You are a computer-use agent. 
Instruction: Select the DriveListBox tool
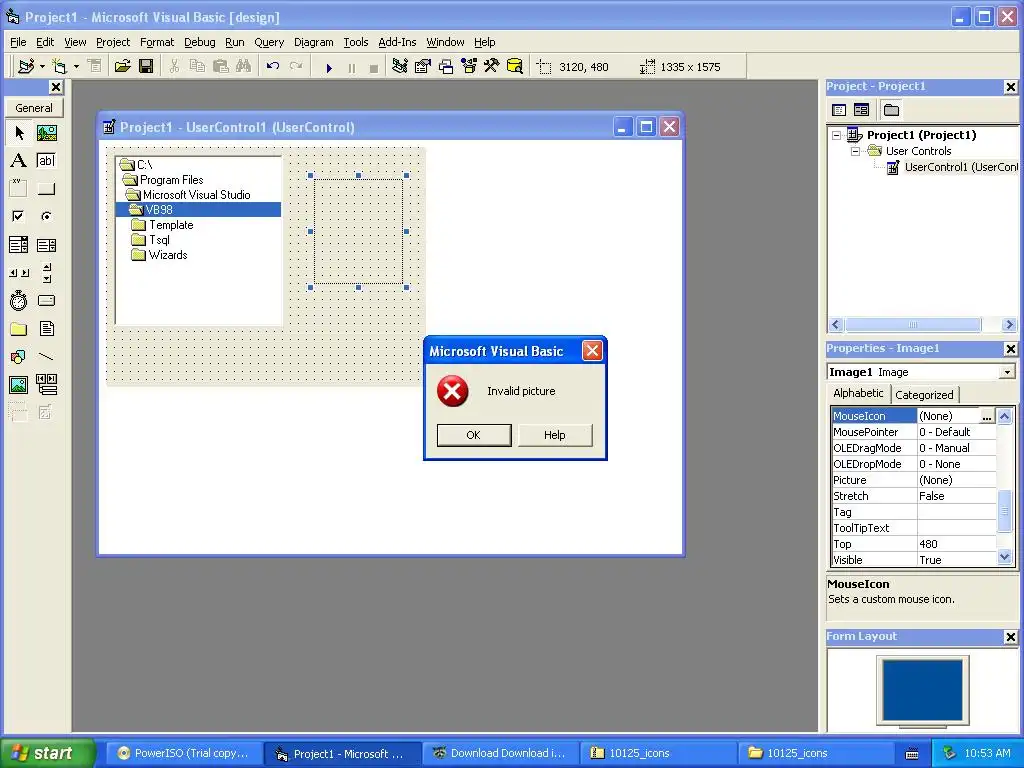coord(46,300)
